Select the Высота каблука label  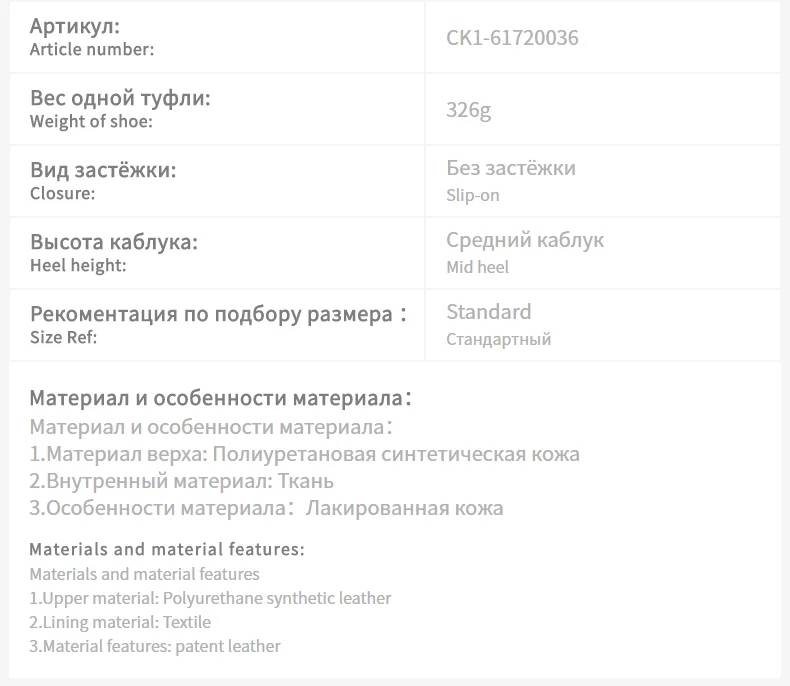[114, 242]
